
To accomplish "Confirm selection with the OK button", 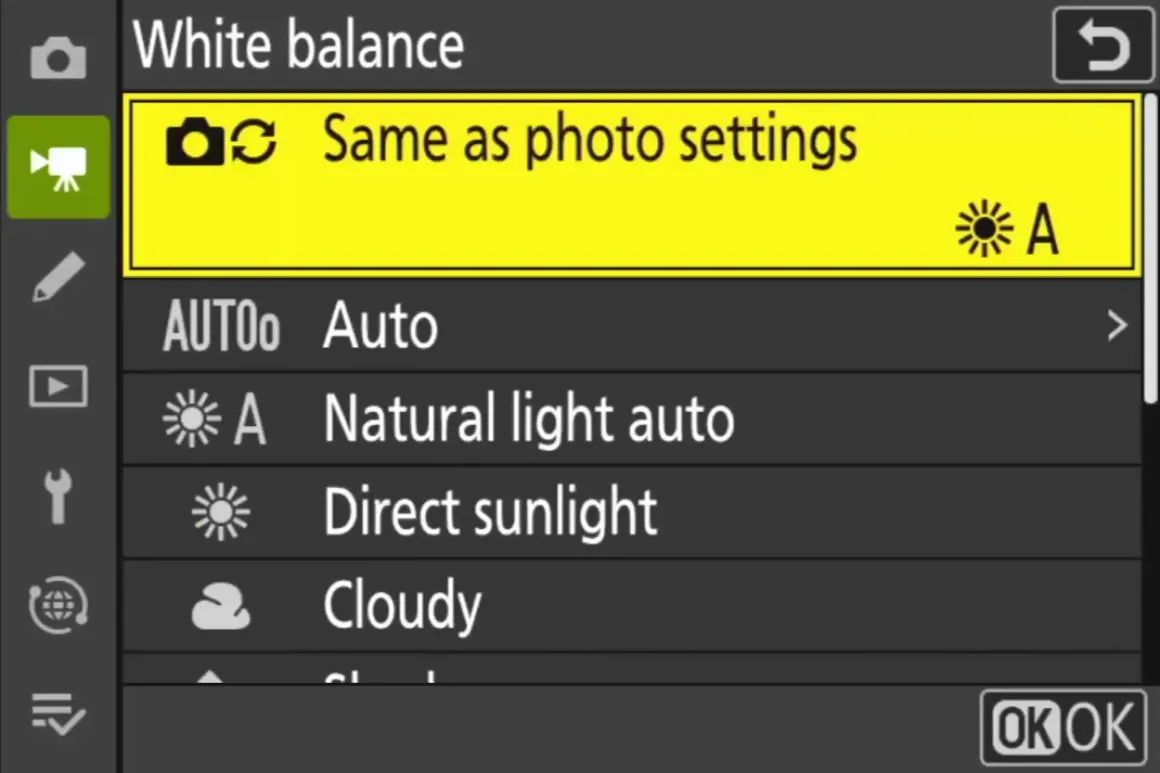I will click(x=1063, y=727).
